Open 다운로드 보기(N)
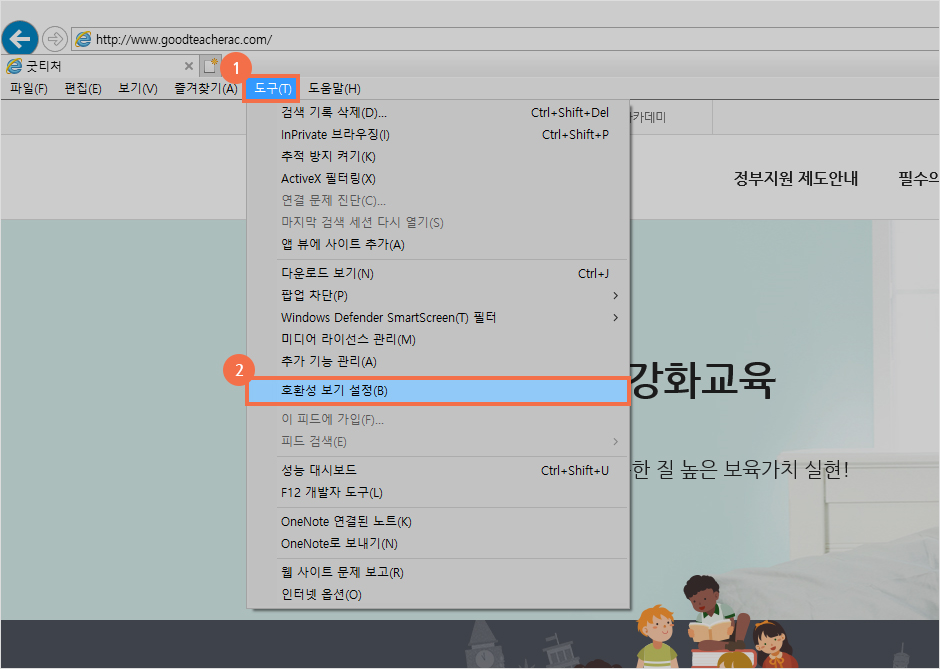 click(x=438, y=273)
